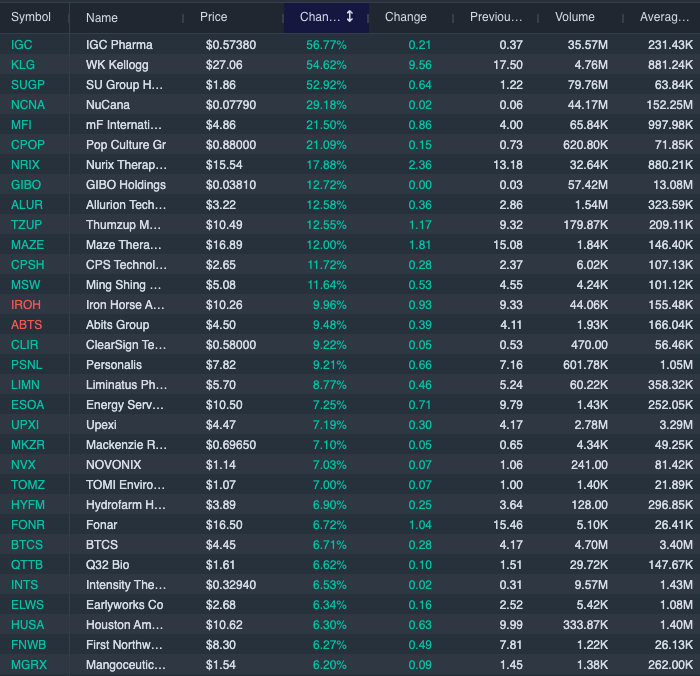Screen dimensions: 700x676
Task: Sort by the Name column header
Action: (x=102, y=17)
